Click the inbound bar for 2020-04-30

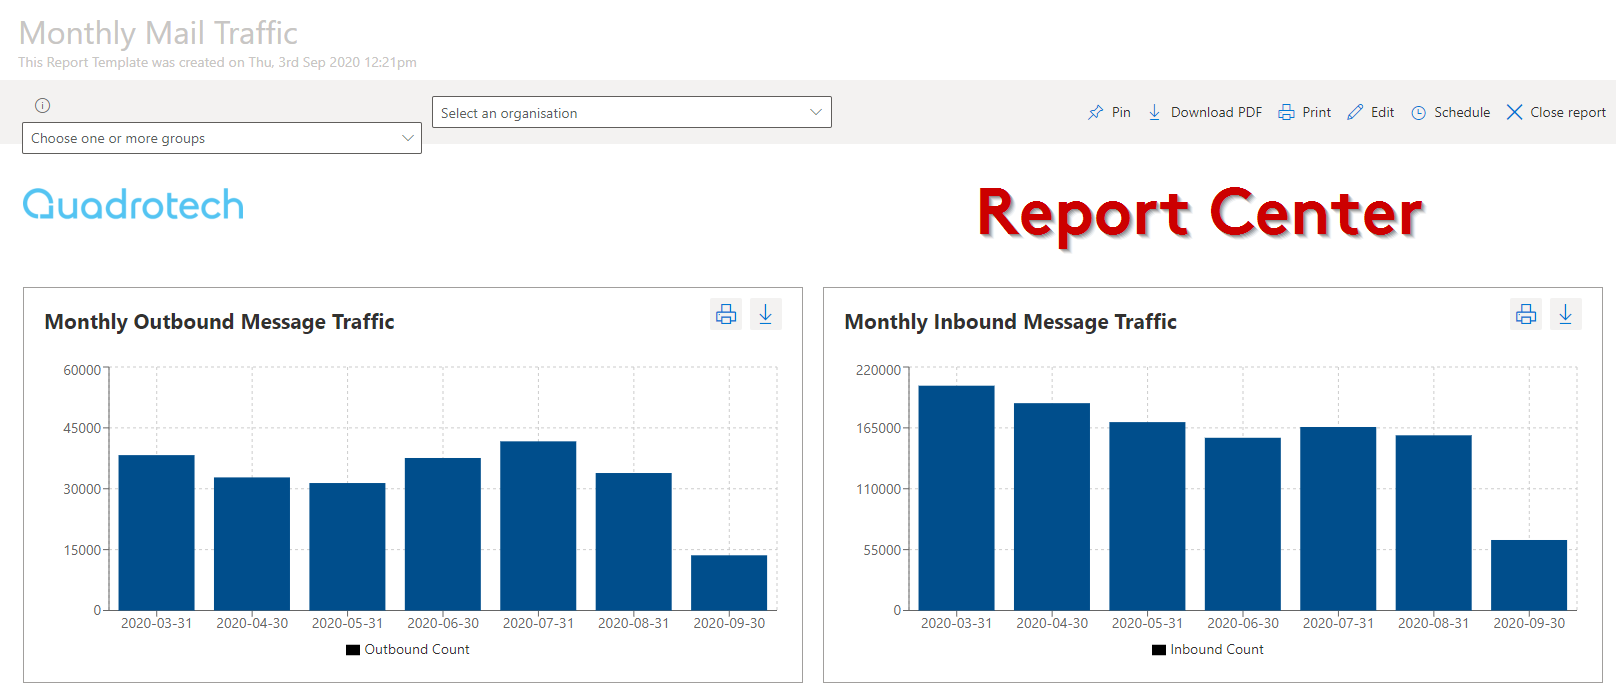pyautogui.click(x=1052, y=506)
